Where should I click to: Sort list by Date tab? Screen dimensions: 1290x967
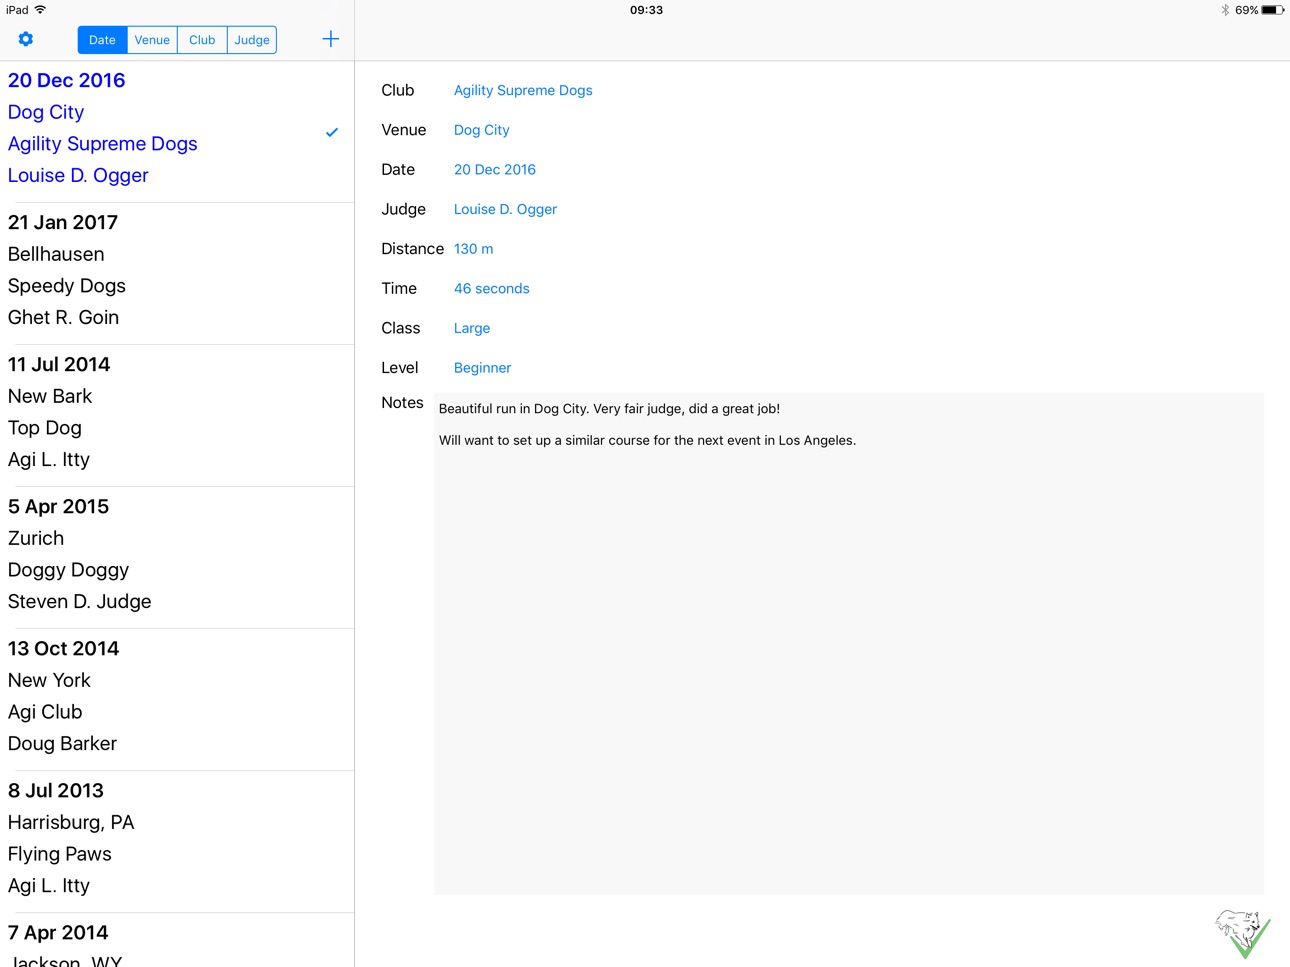[102, 40]
